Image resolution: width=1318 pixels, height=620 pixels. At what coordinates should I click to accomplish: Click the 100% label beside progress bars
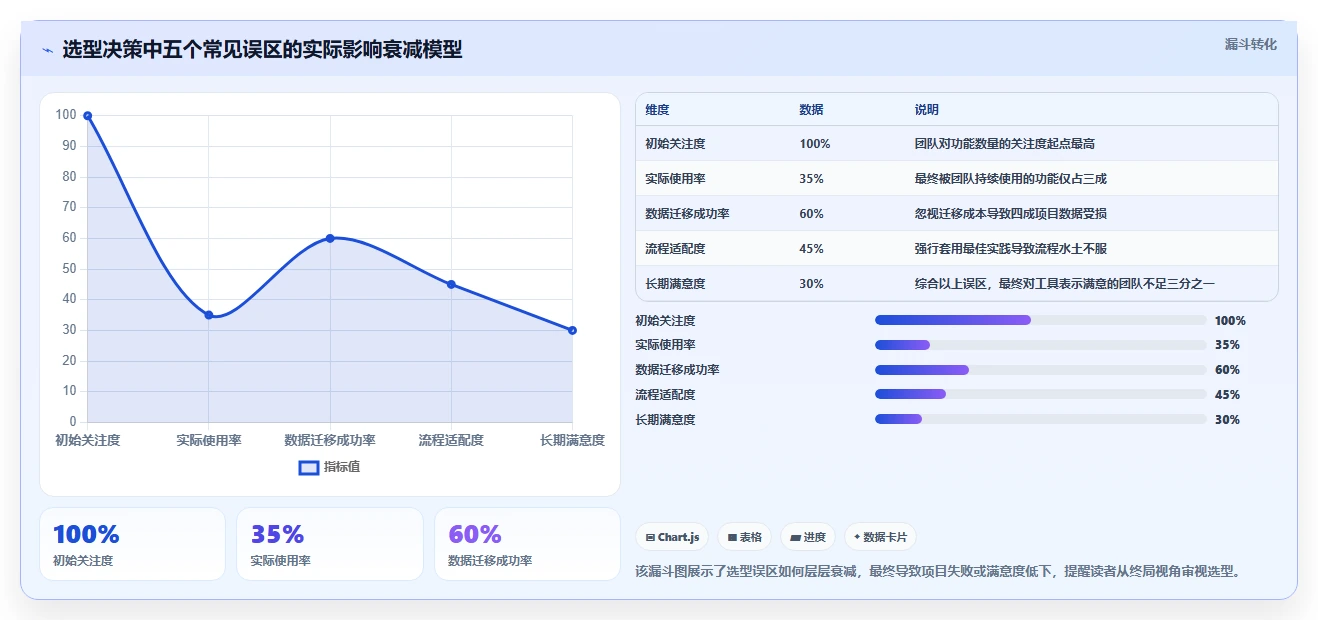(1230, 321)
